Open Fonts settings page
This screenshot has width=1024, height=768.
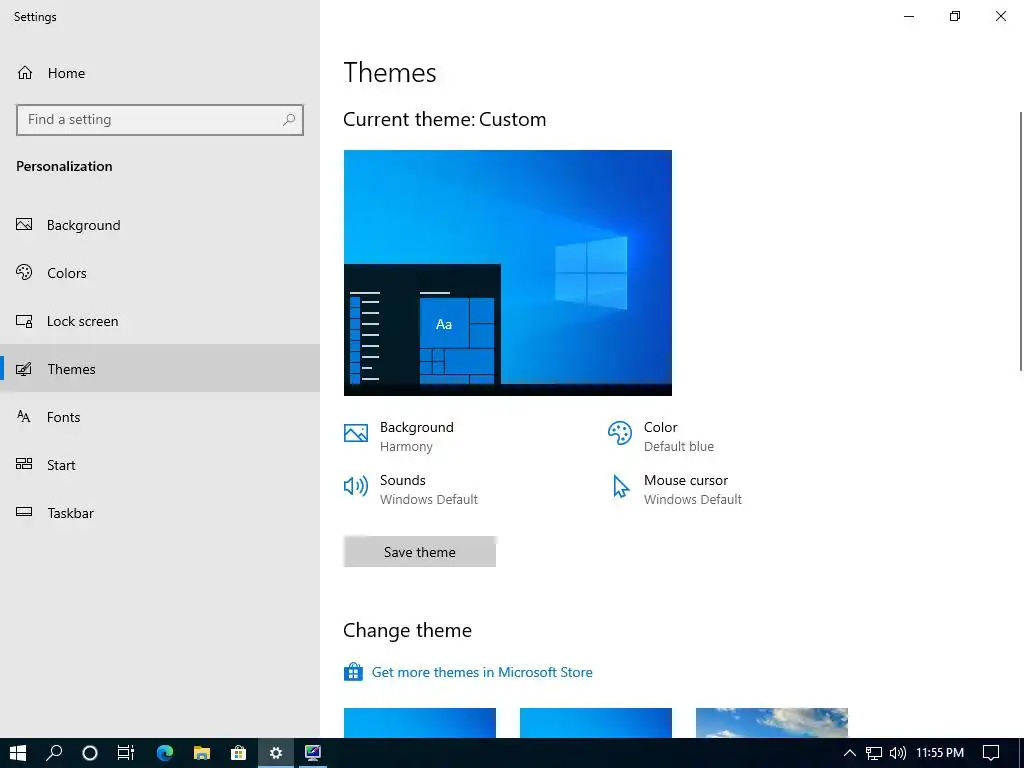(x=160, y=417)
